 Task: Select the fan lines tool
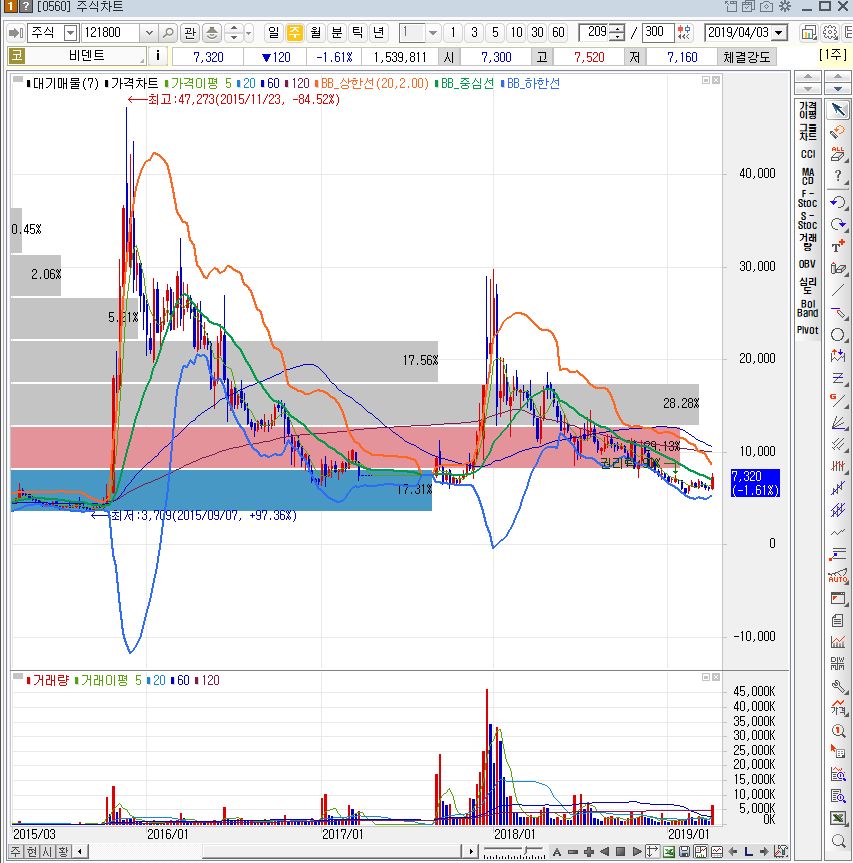(838, 422)
